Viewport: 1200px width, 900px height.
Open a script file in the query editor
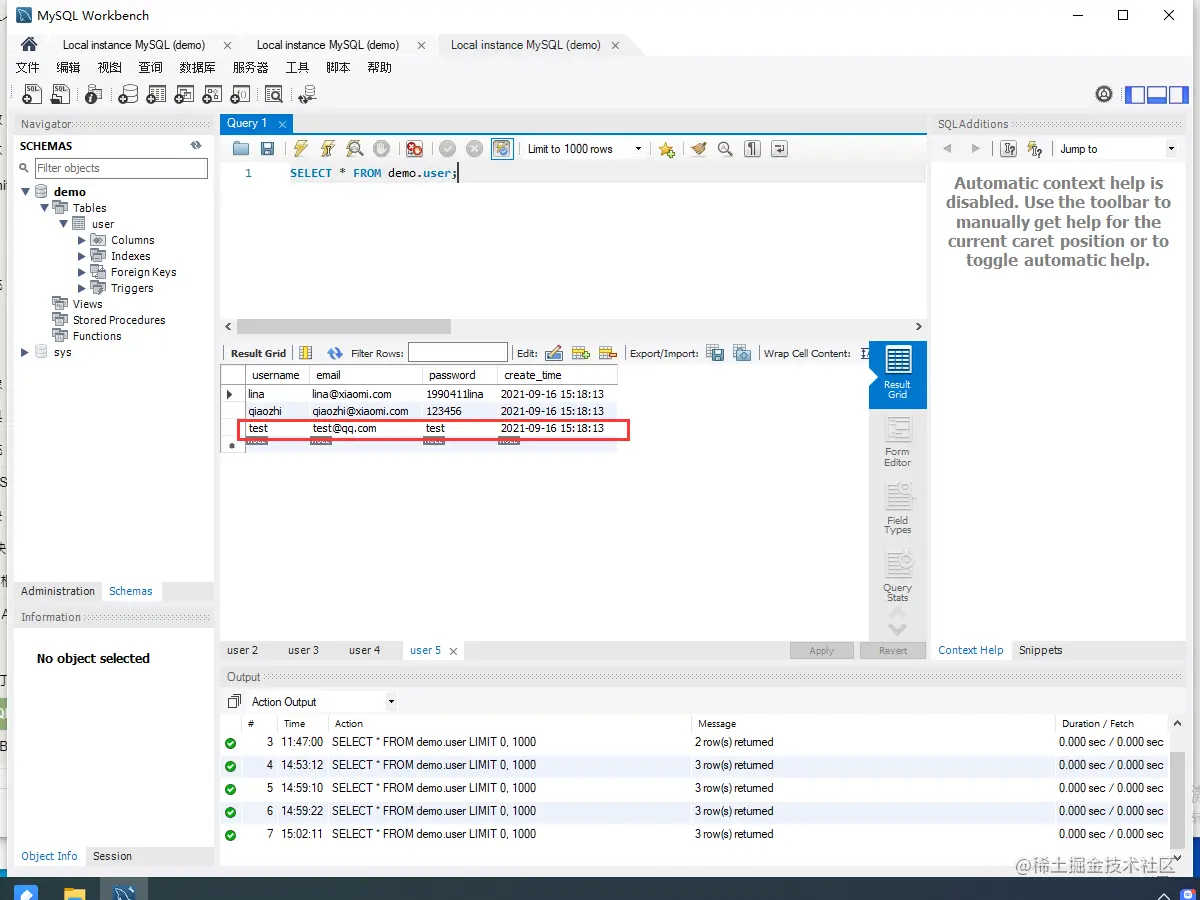click(241, 149)
